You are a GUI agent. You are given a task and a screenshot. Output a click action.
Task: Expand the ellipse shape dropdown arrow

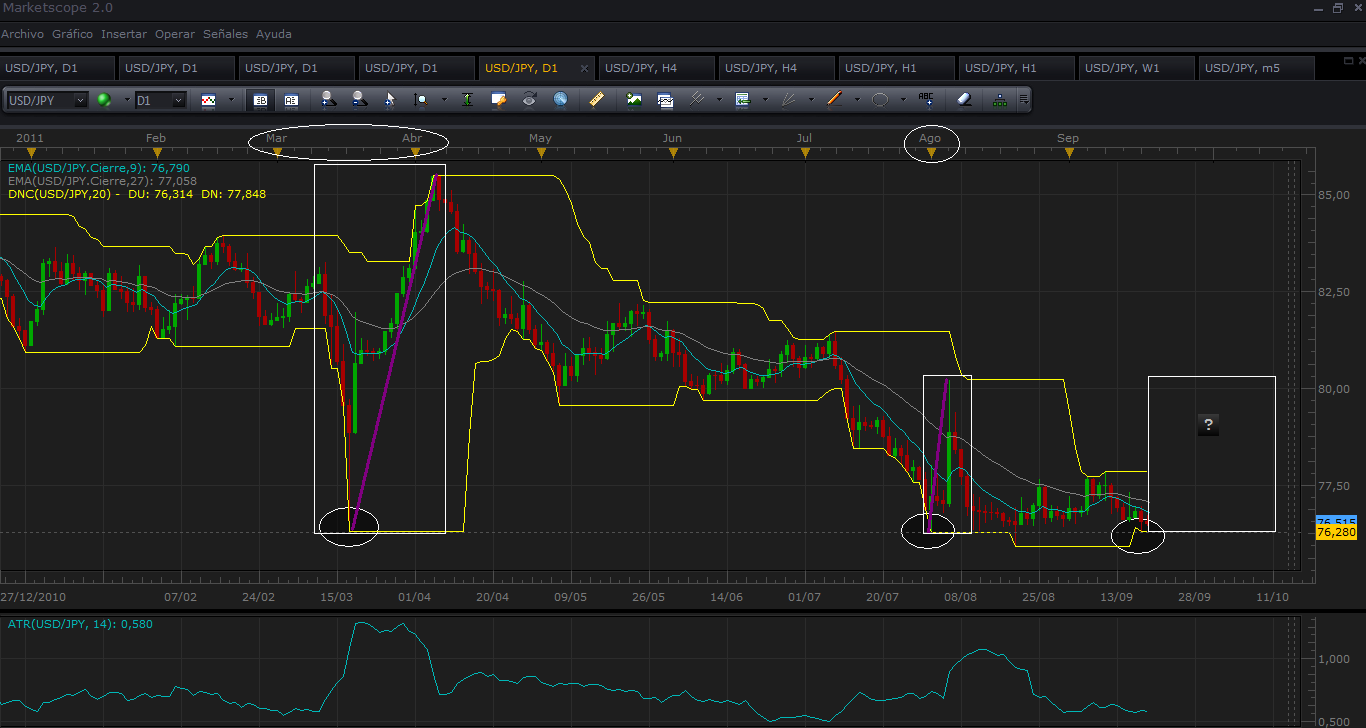tap(903, 100)
